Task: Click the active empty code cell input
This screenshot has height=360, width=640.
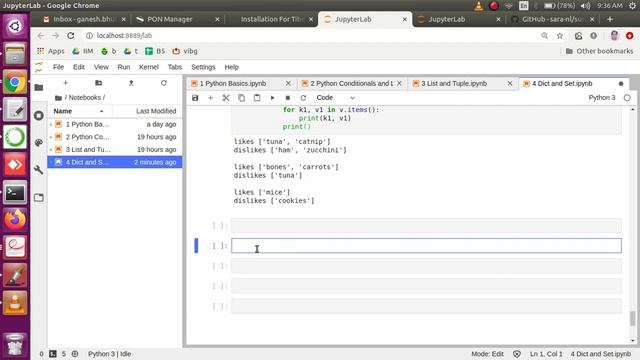Action: [x=426, y=246]
